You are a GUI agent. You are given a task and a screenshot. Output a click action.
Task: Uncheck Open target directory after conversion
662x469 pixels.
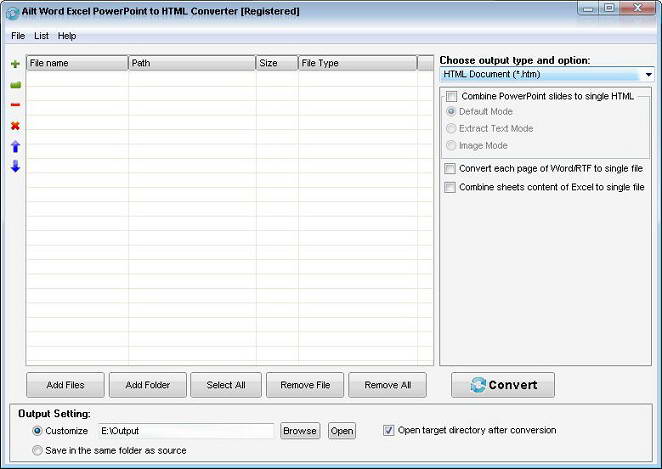[388, 430]
